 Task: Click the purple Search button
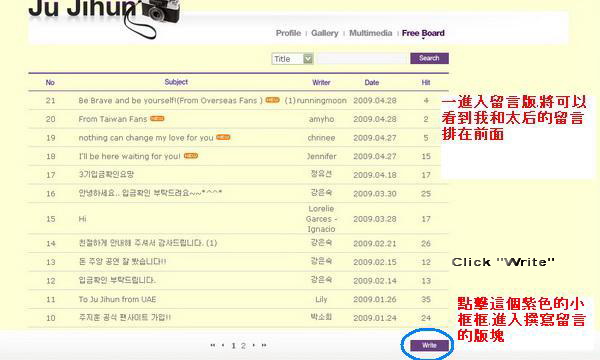pos(429,58)
